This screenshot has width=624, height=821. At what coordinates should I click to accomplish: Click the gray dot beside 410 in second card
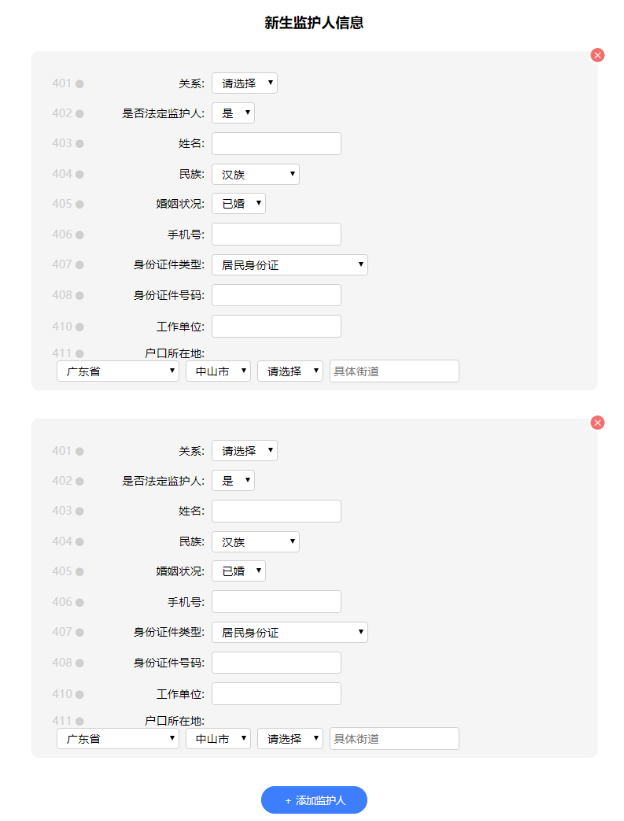tap(80, 694)
